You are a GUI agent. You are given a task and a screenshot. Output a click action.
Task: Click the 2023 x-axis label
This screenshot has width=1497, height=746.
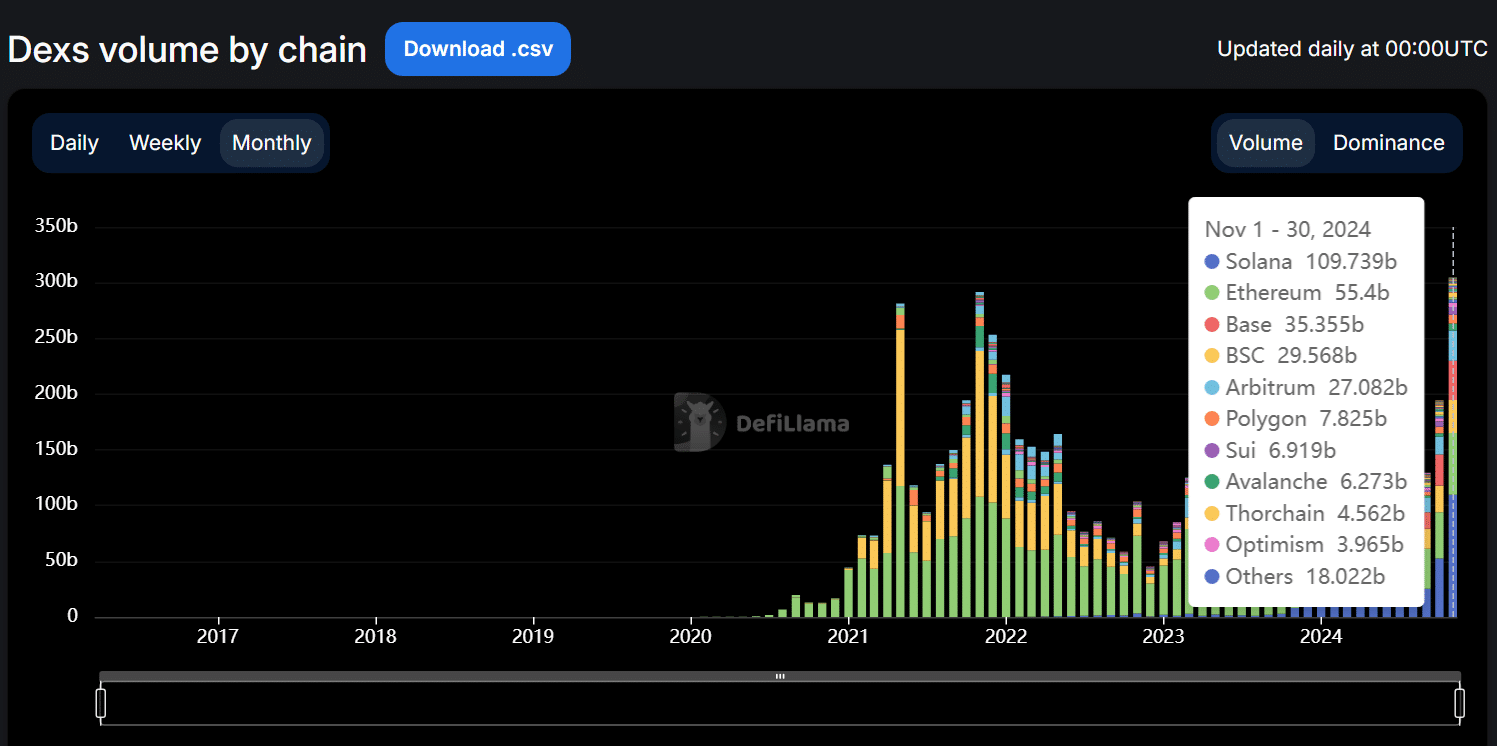click(1164, 636)
